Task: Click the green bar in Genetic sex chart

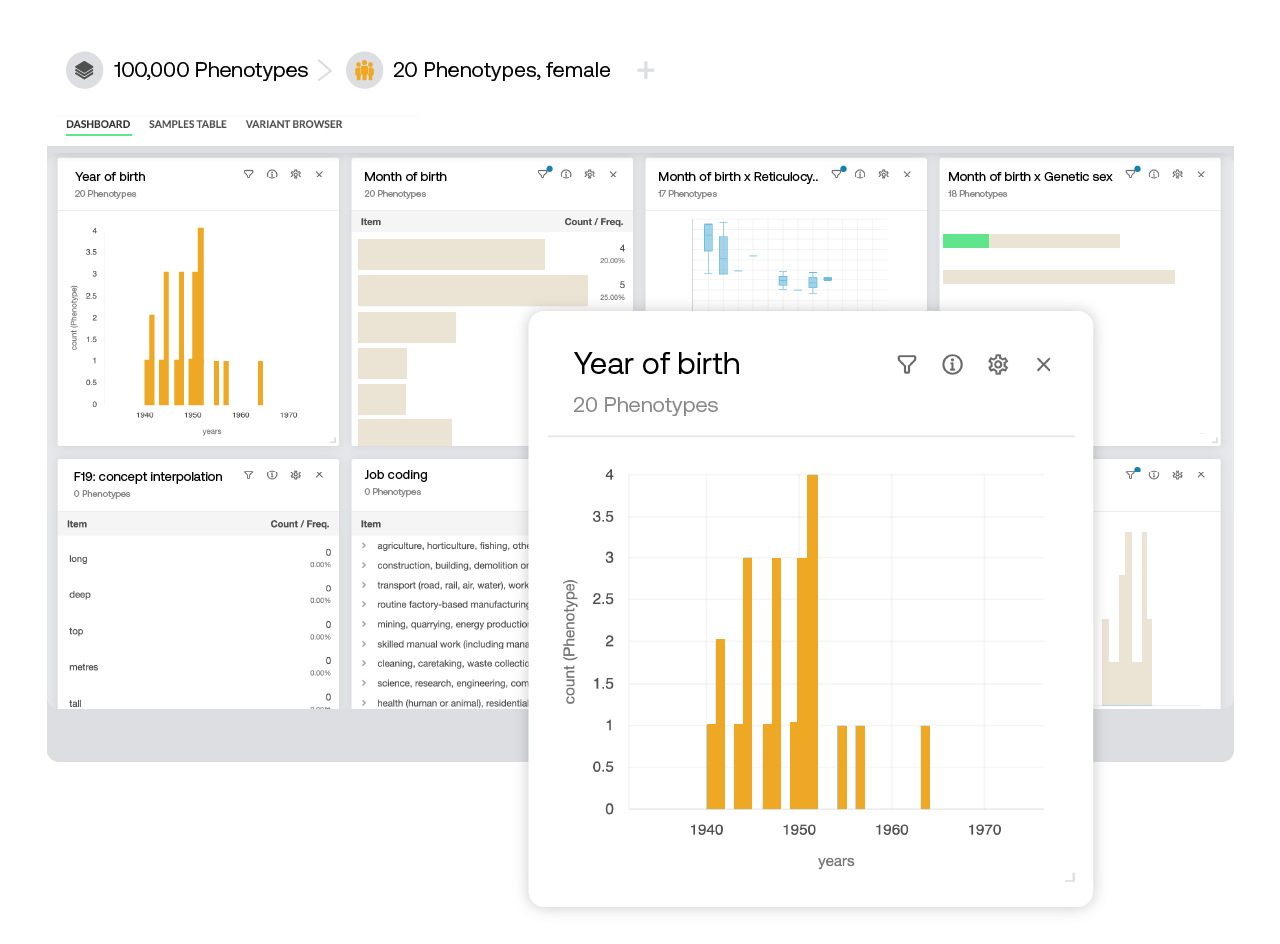Action: [x=965, y=240]
